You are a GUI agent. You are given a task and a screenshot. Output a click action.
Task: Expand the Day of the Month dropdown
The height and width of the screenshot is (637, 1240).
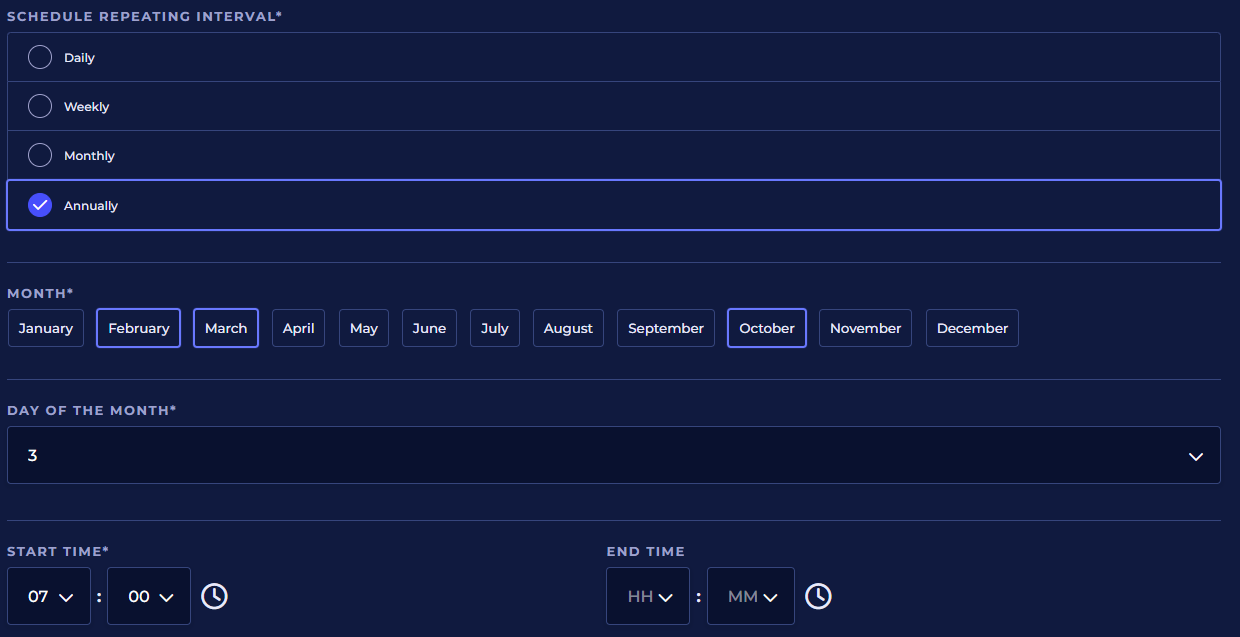pyautogui.click(x=613, y=456)
